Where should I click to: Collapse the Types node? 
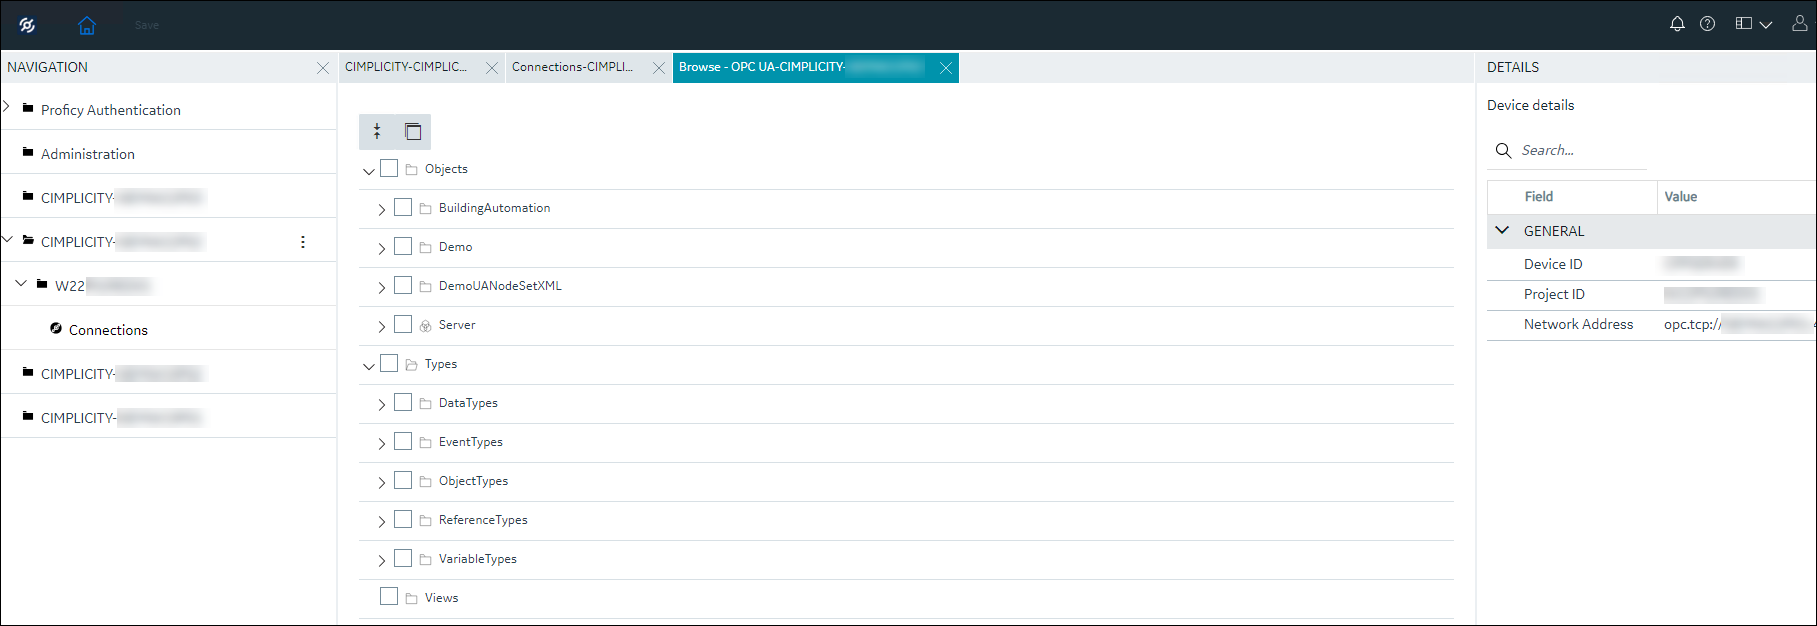point(368,366)
